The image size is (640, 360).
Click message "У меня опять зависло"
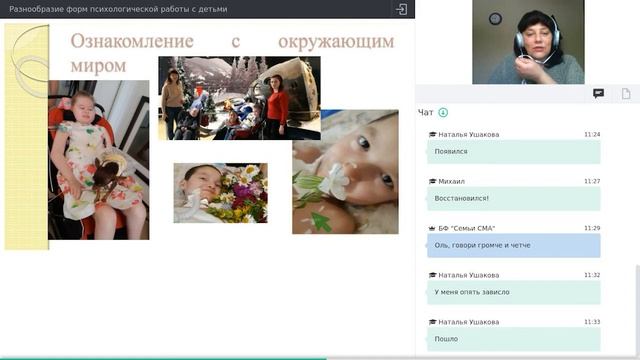tap(513, 292)
